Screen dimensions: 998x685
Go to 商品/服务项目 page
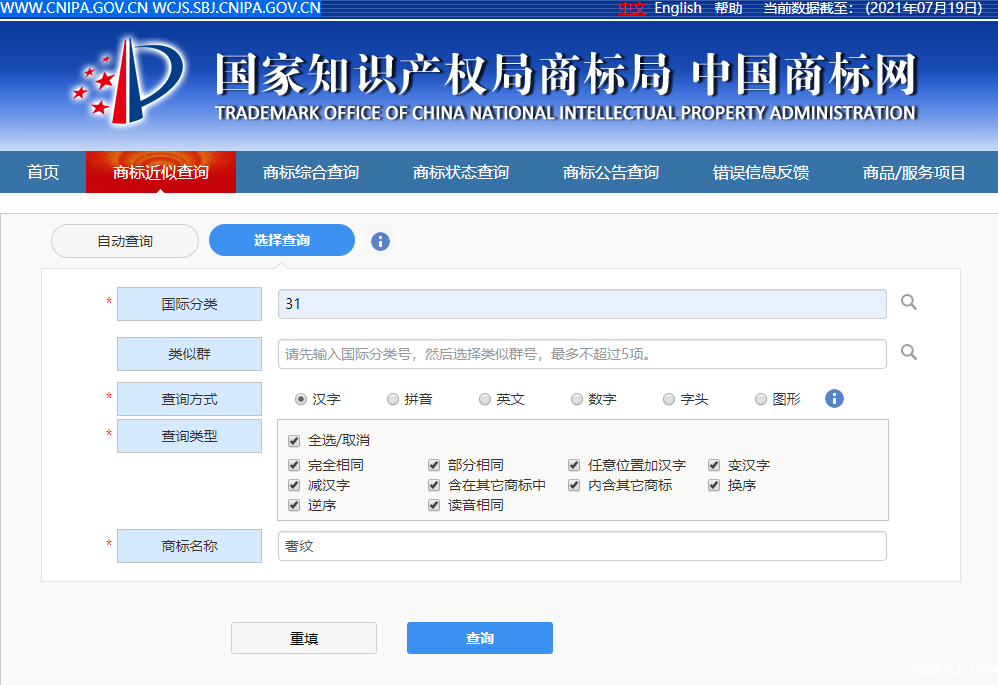pos(914,172)
